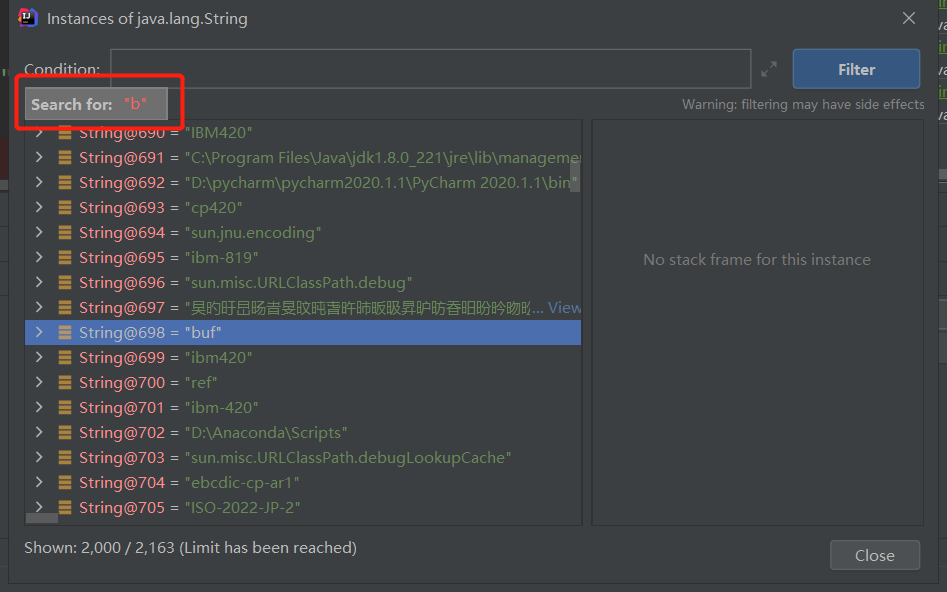Click the filtering side effects warning text
Viewport: 947px width, 592px height.
(803, 105)
